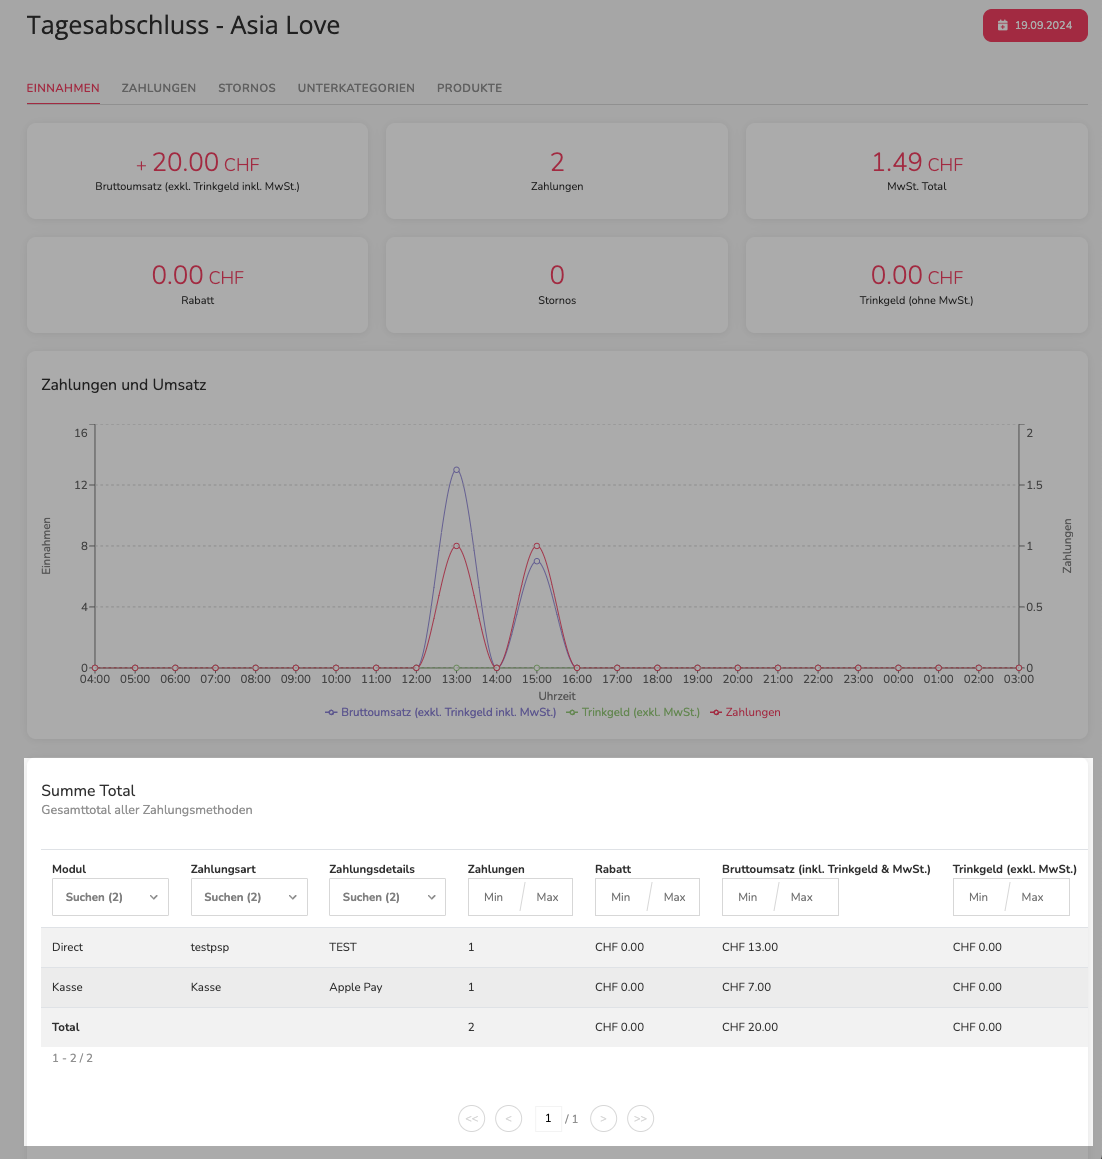This screenshot has height=1159, width=1102.
Task: Jump to last page with >> button
Action: pyautogui.click(x=640, y=1118)
